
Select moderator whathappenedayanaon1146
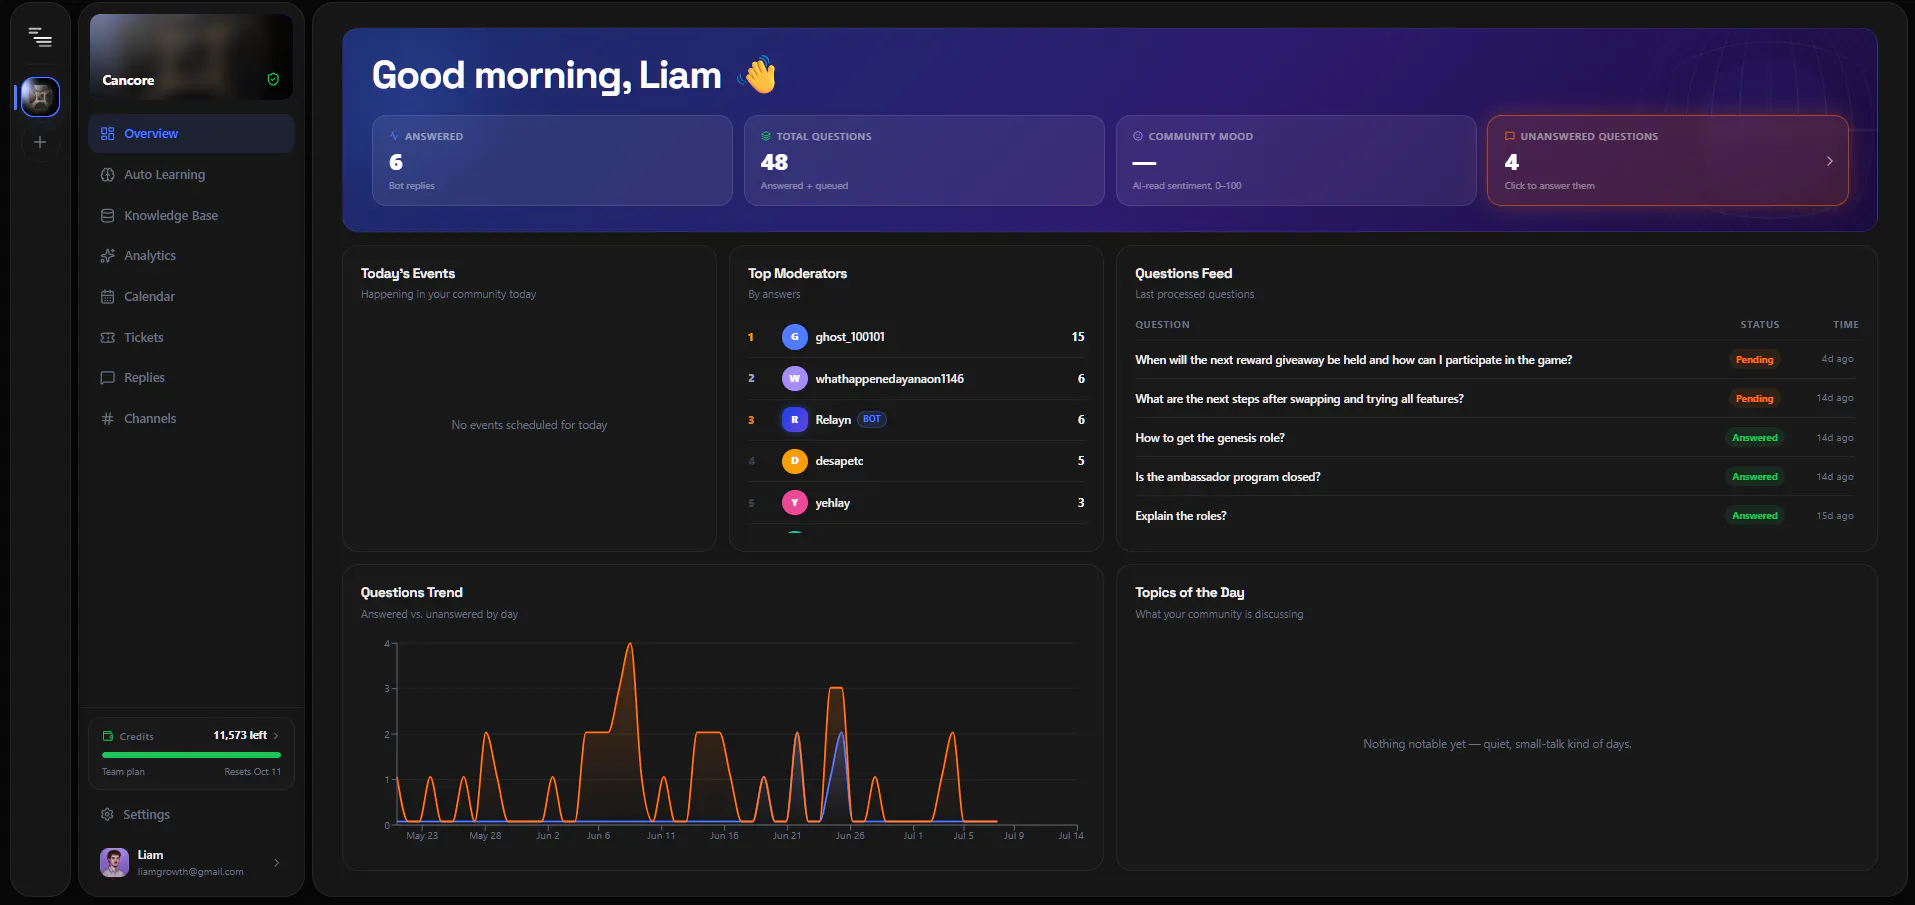coord(916,378)
